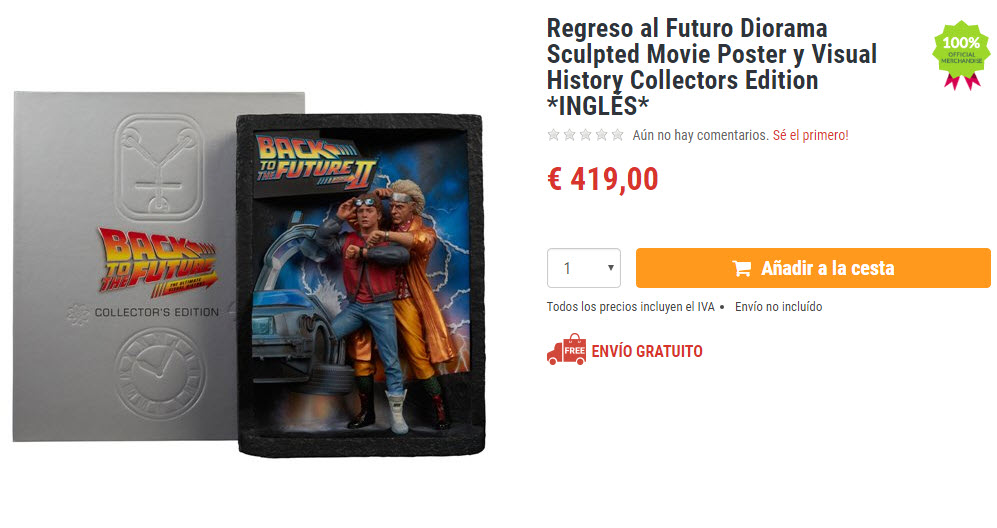
Task: Rate the product with the fifth star
Action: tap(617, 135)
